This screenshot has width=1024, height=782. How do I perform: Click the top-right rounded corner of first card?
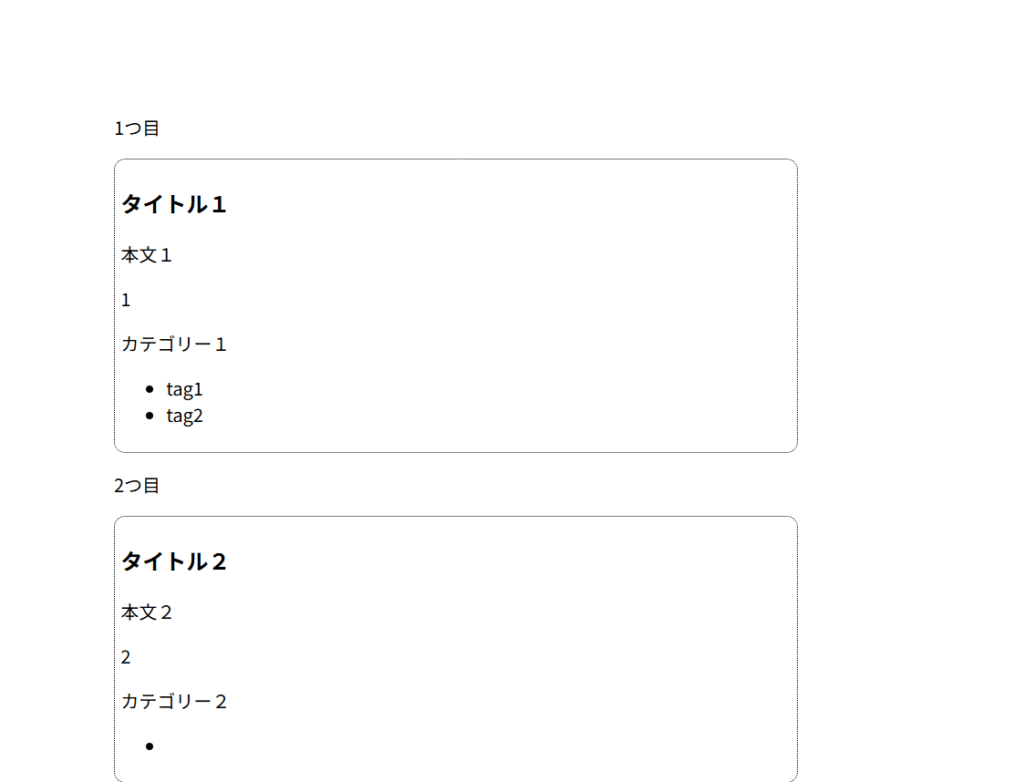[794, 162]
